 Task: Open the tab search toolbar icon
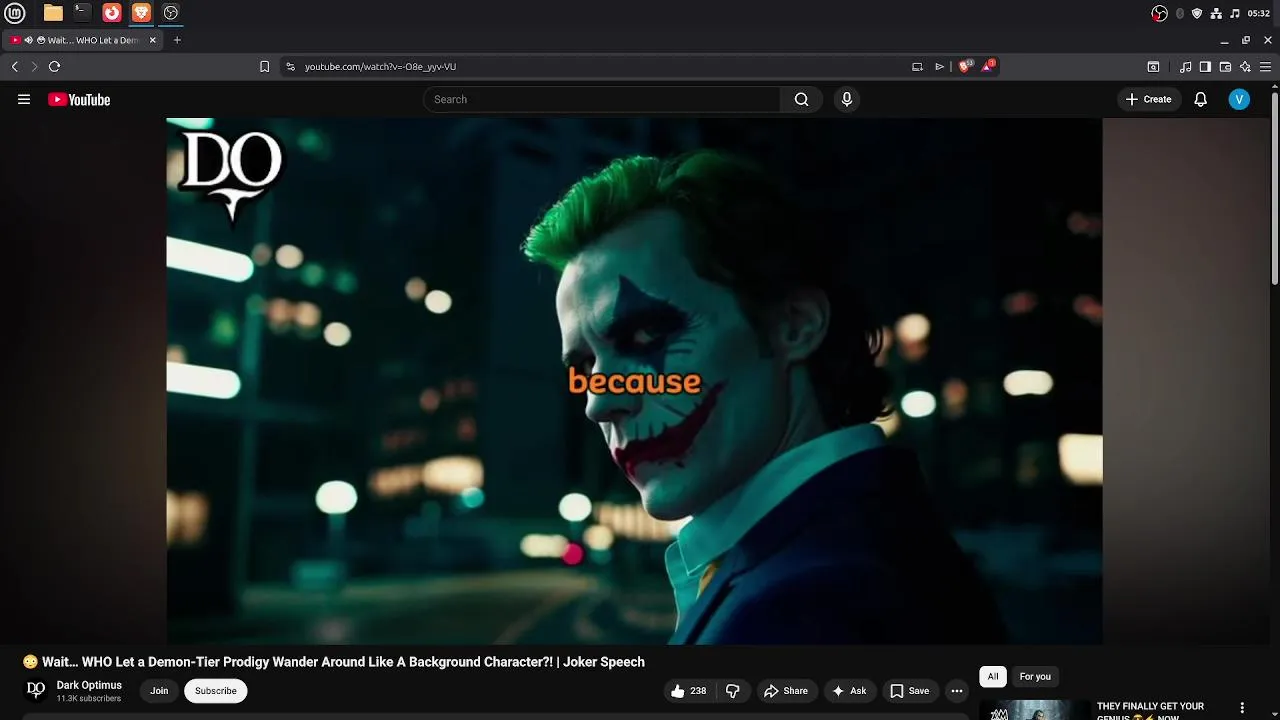tap(1153, 66)
